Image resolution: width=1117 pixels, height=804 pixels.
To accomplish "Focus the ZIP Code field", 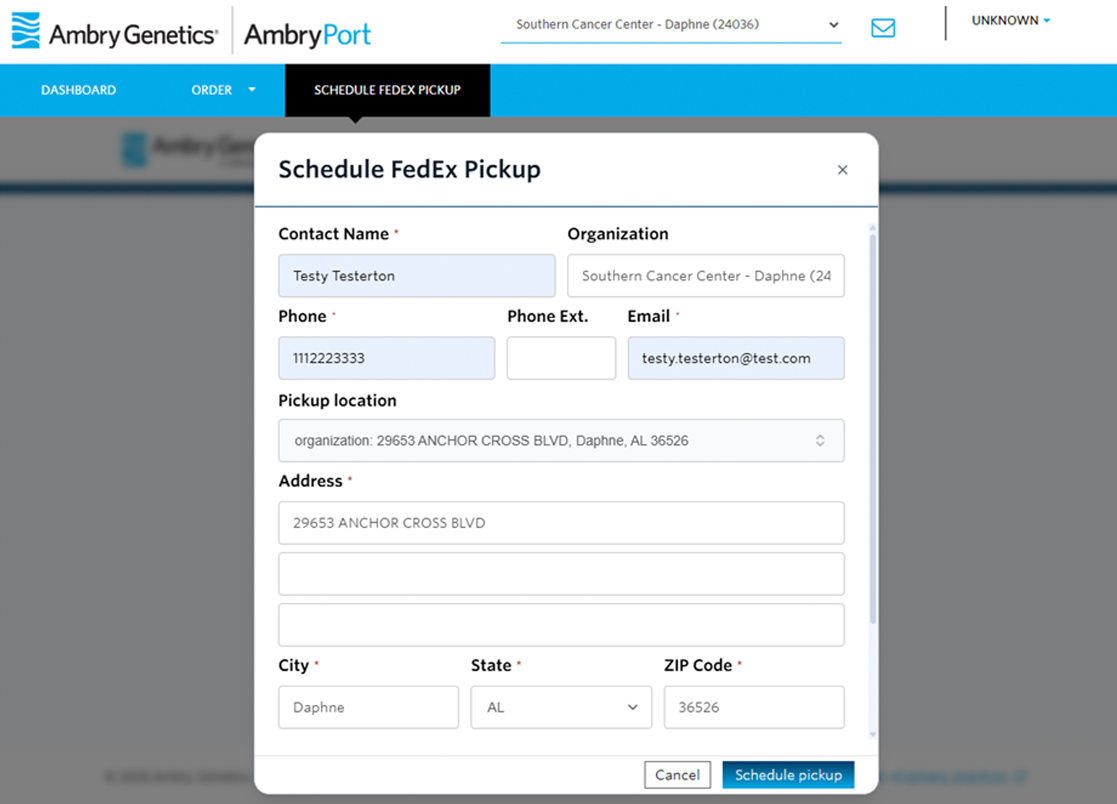I will tap(754, 707).
